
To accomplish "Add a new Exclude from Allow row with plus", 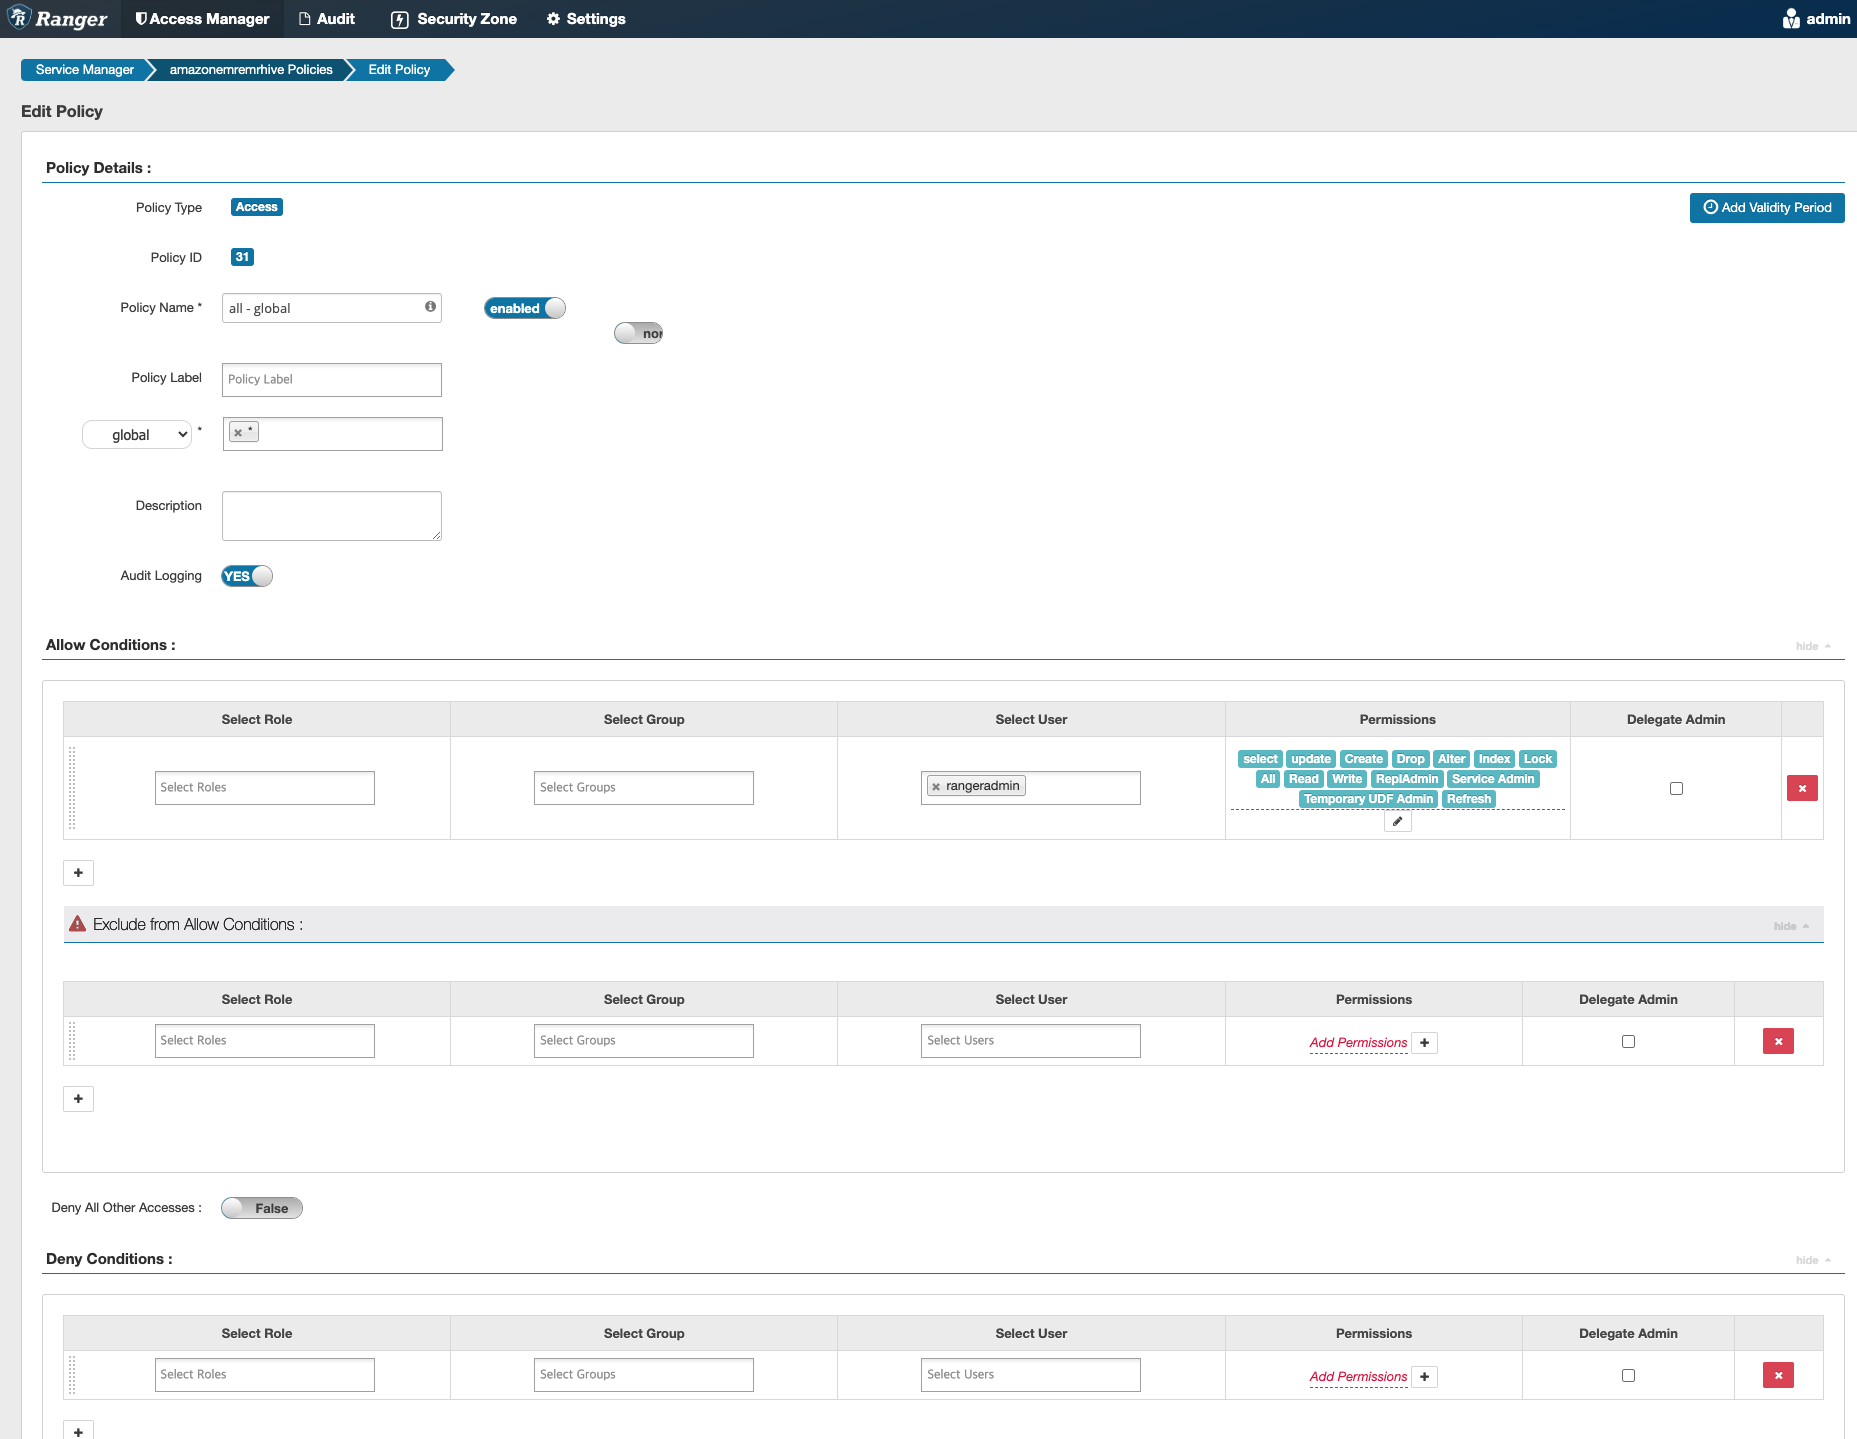I will pos(78,1099).
